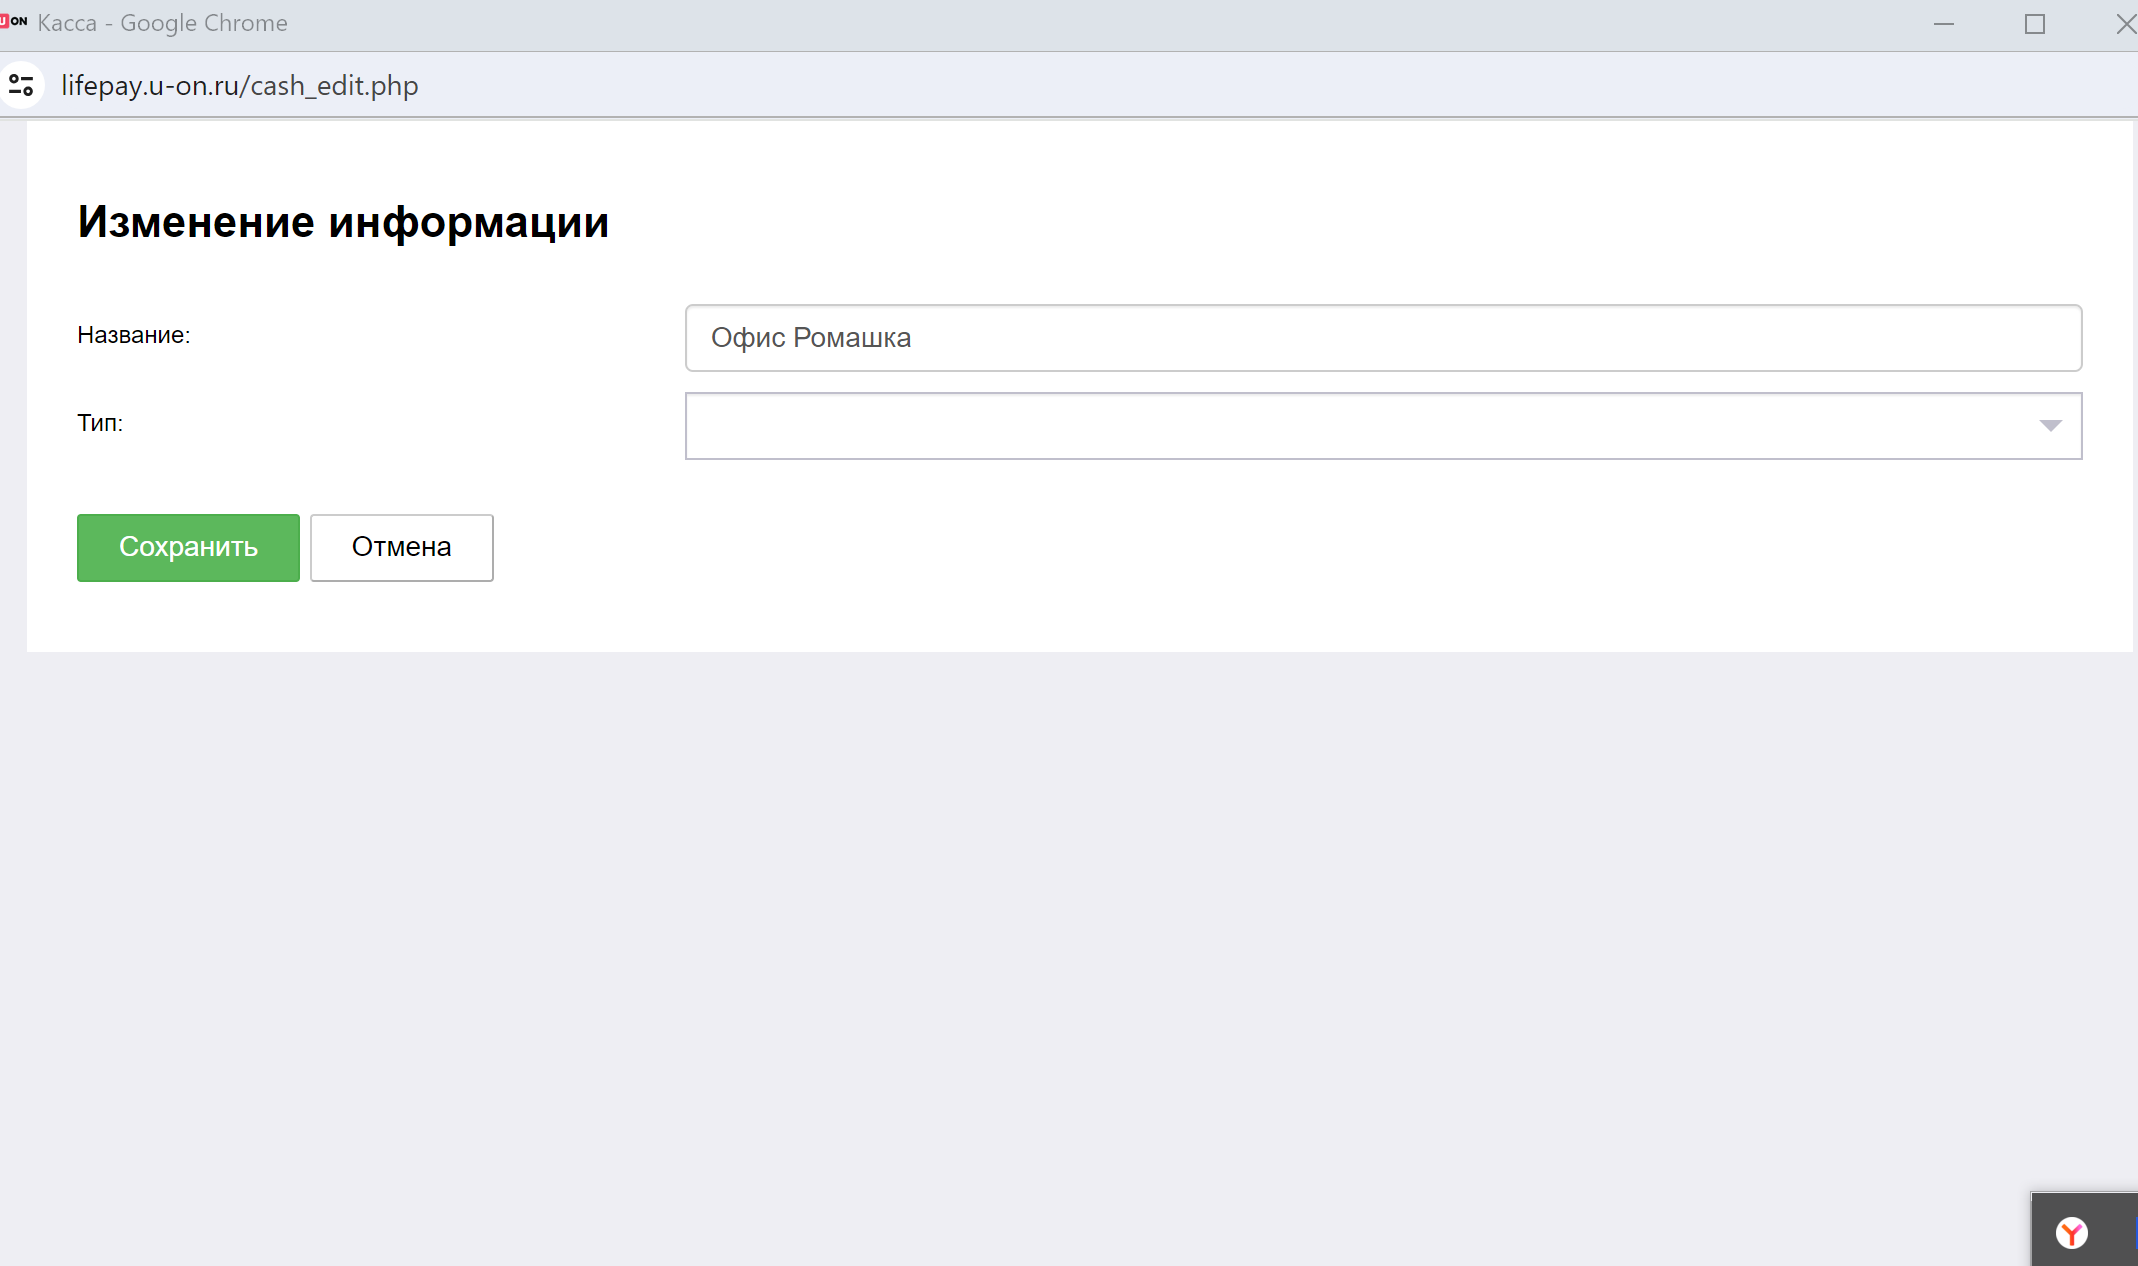Click the URL lifepay.u-on.ru/cash_edit.php

(x=240, y=86)
